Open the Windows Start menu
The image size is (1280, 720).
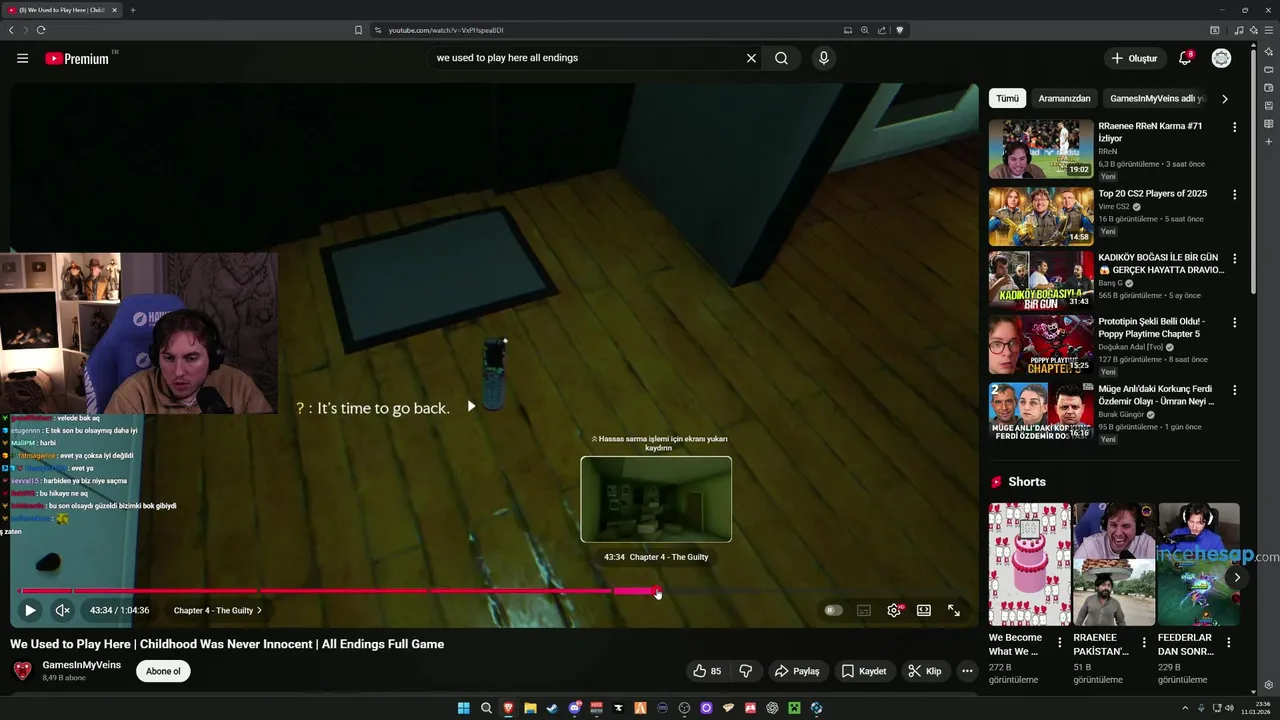point(464,708)
